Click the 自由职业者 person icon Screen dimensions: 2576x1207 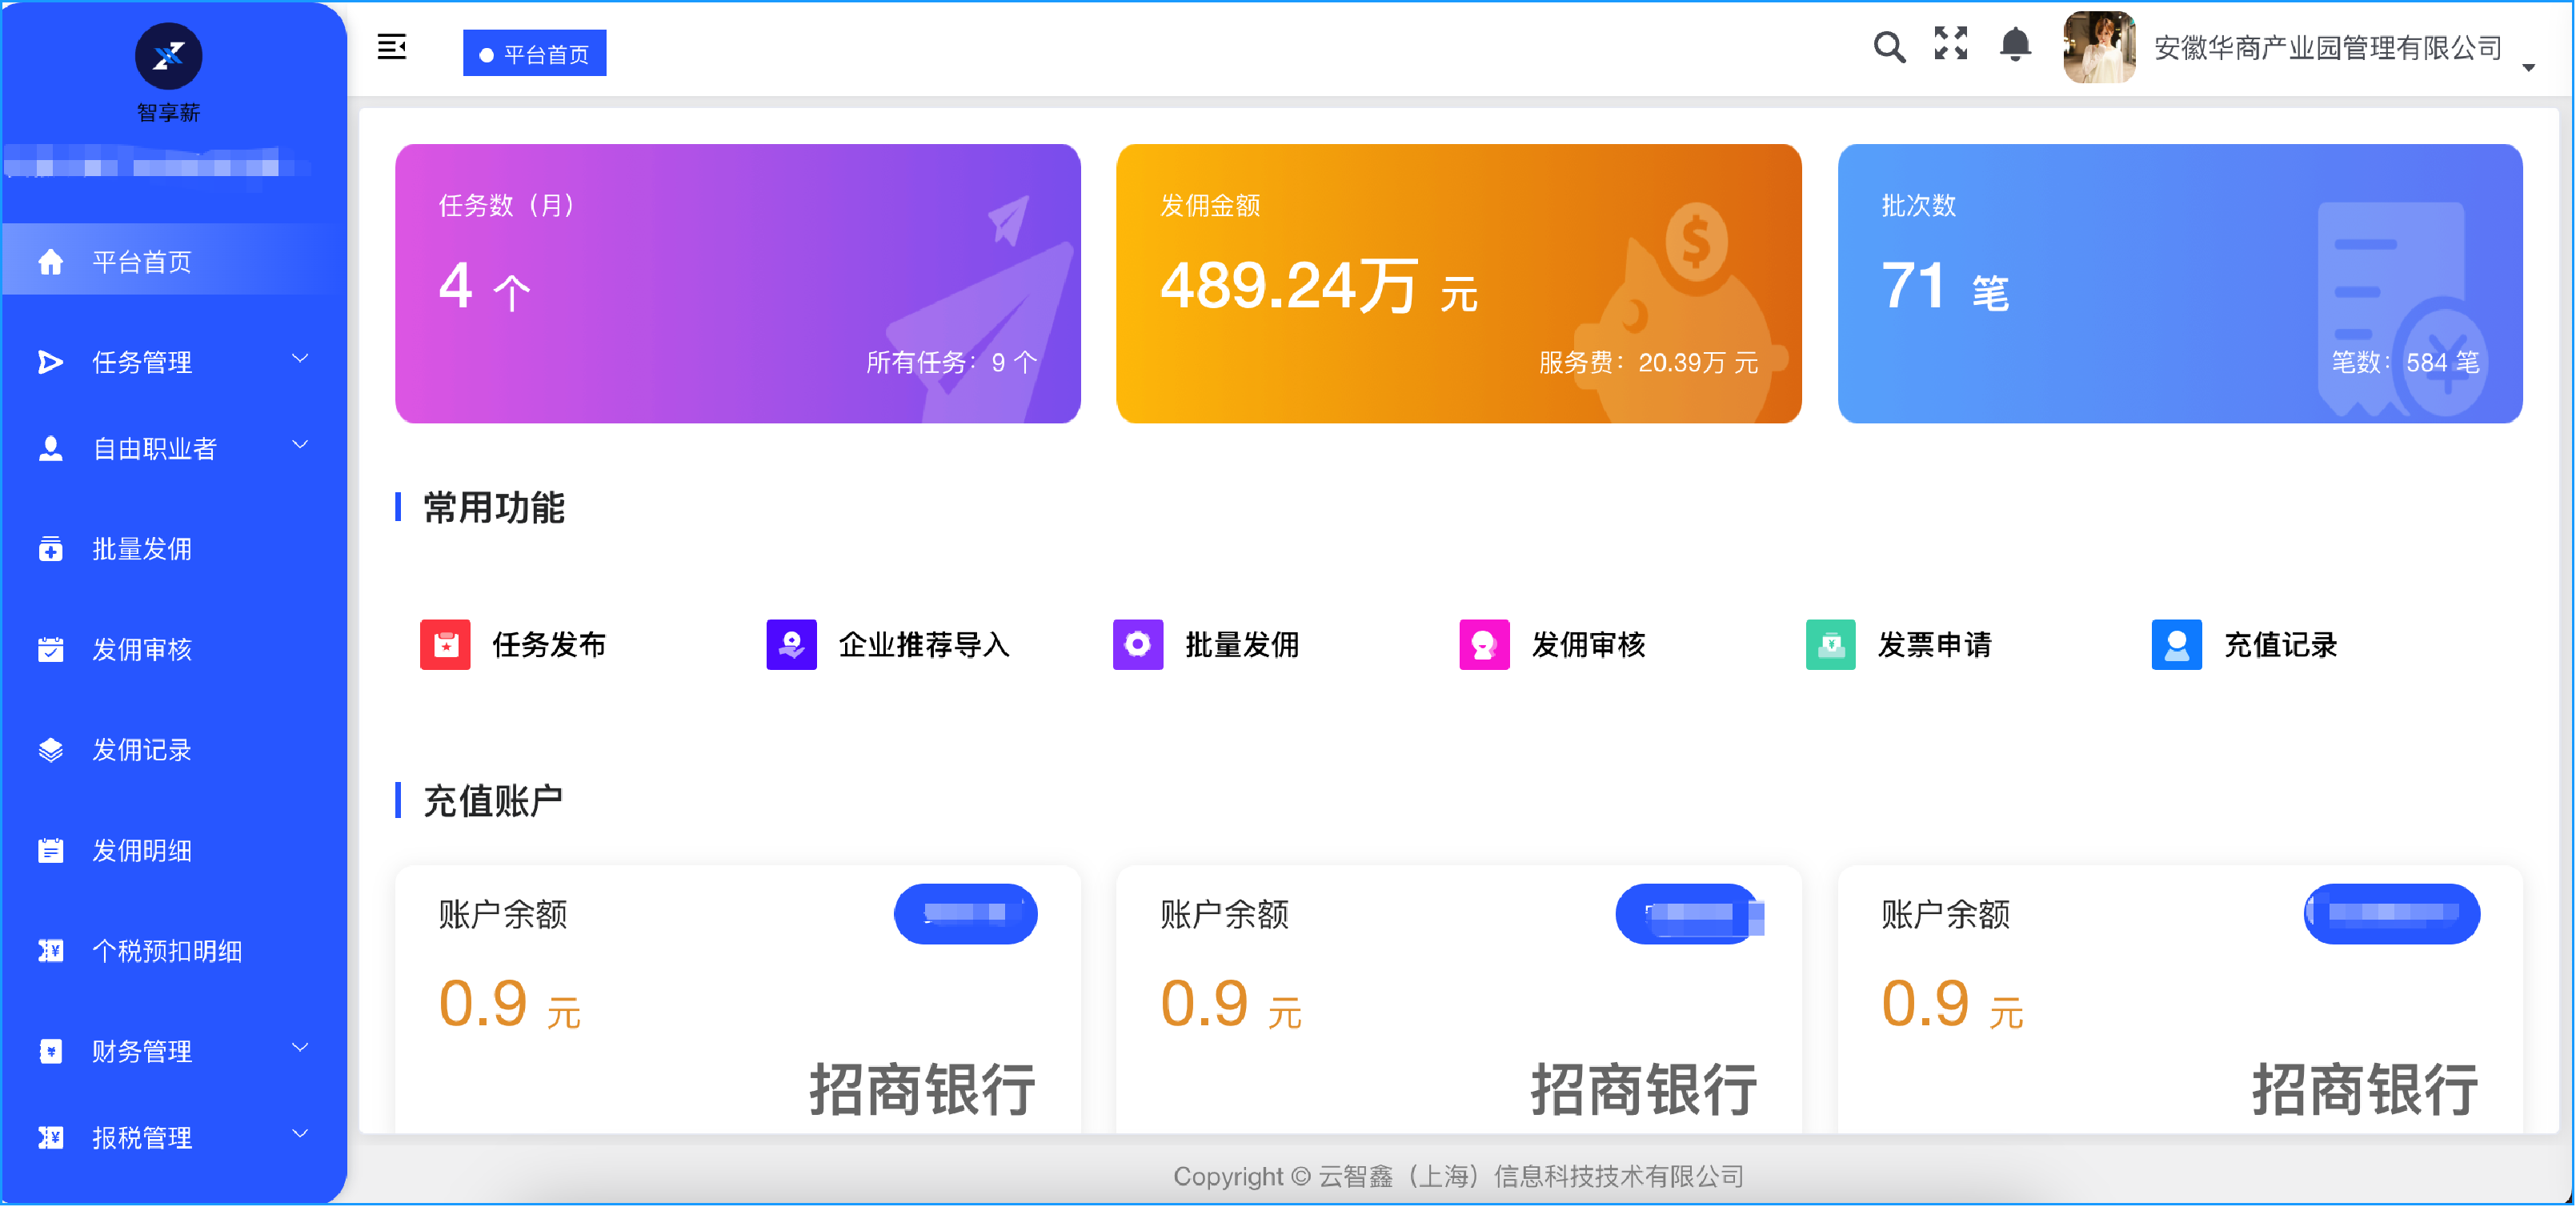point(50,449)
